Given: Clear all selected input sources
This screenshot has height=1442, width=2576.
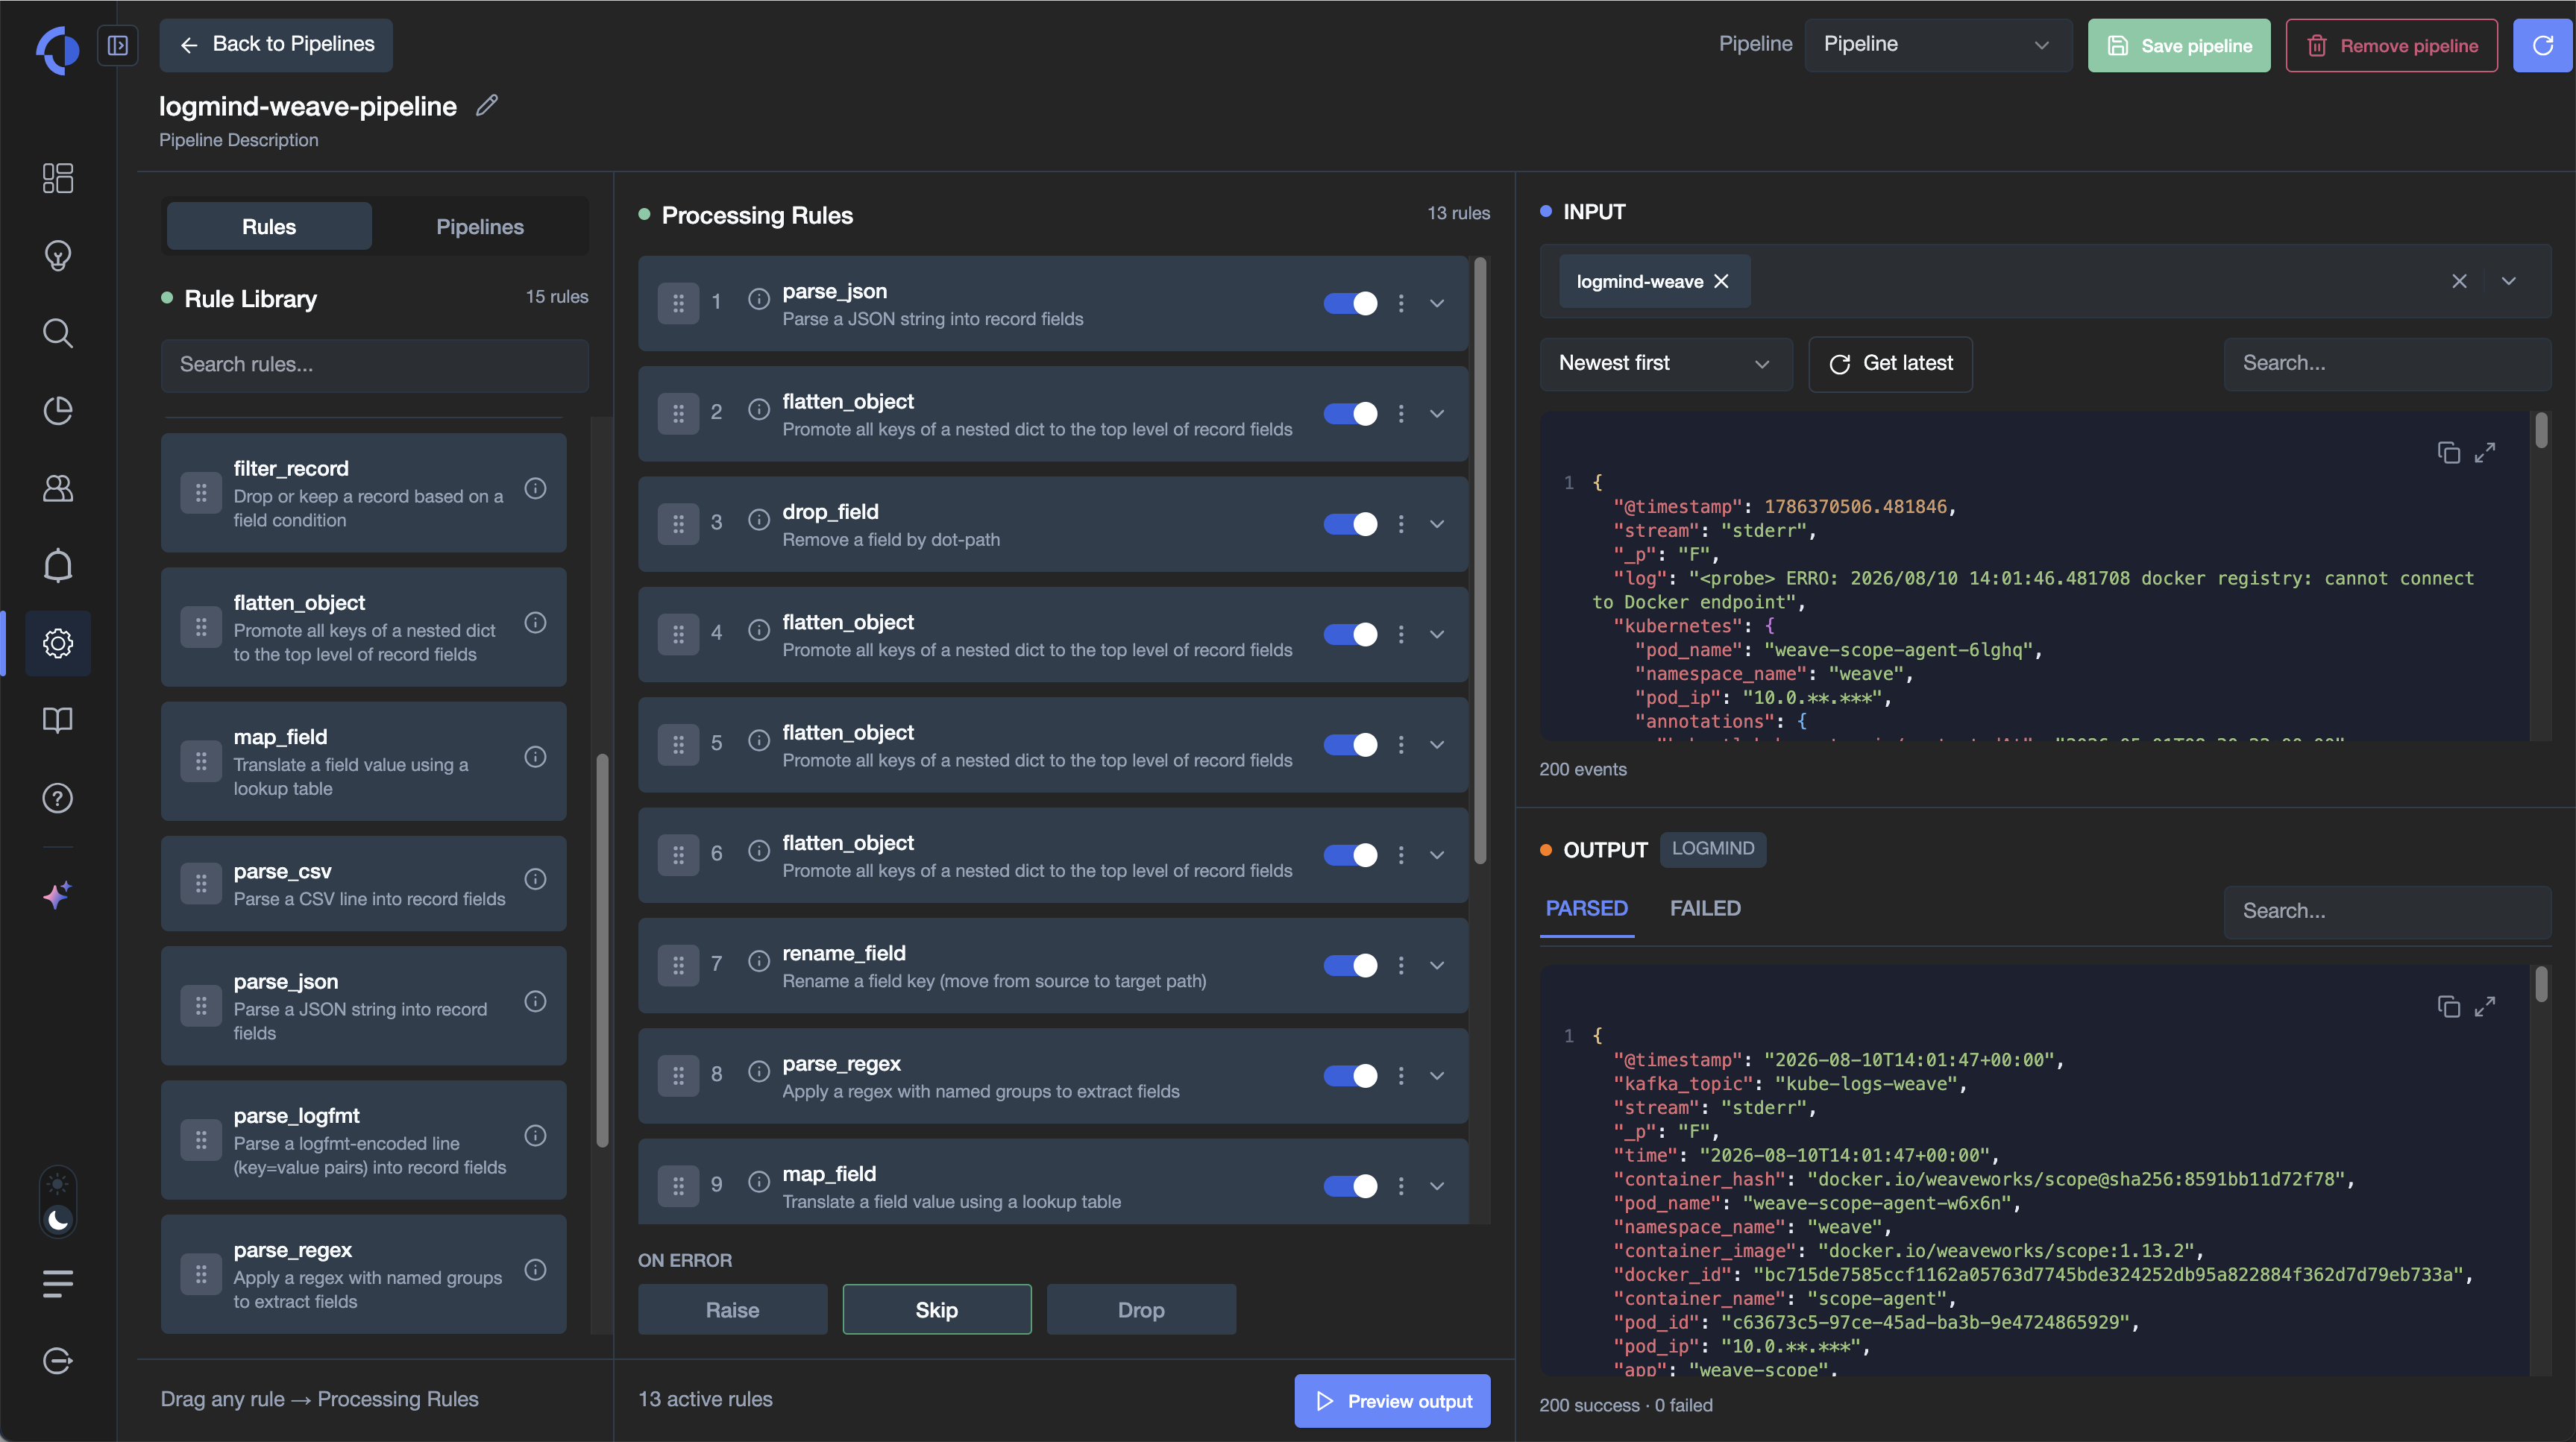Looking at the screenshot, I should click(x=2460, y=281).
